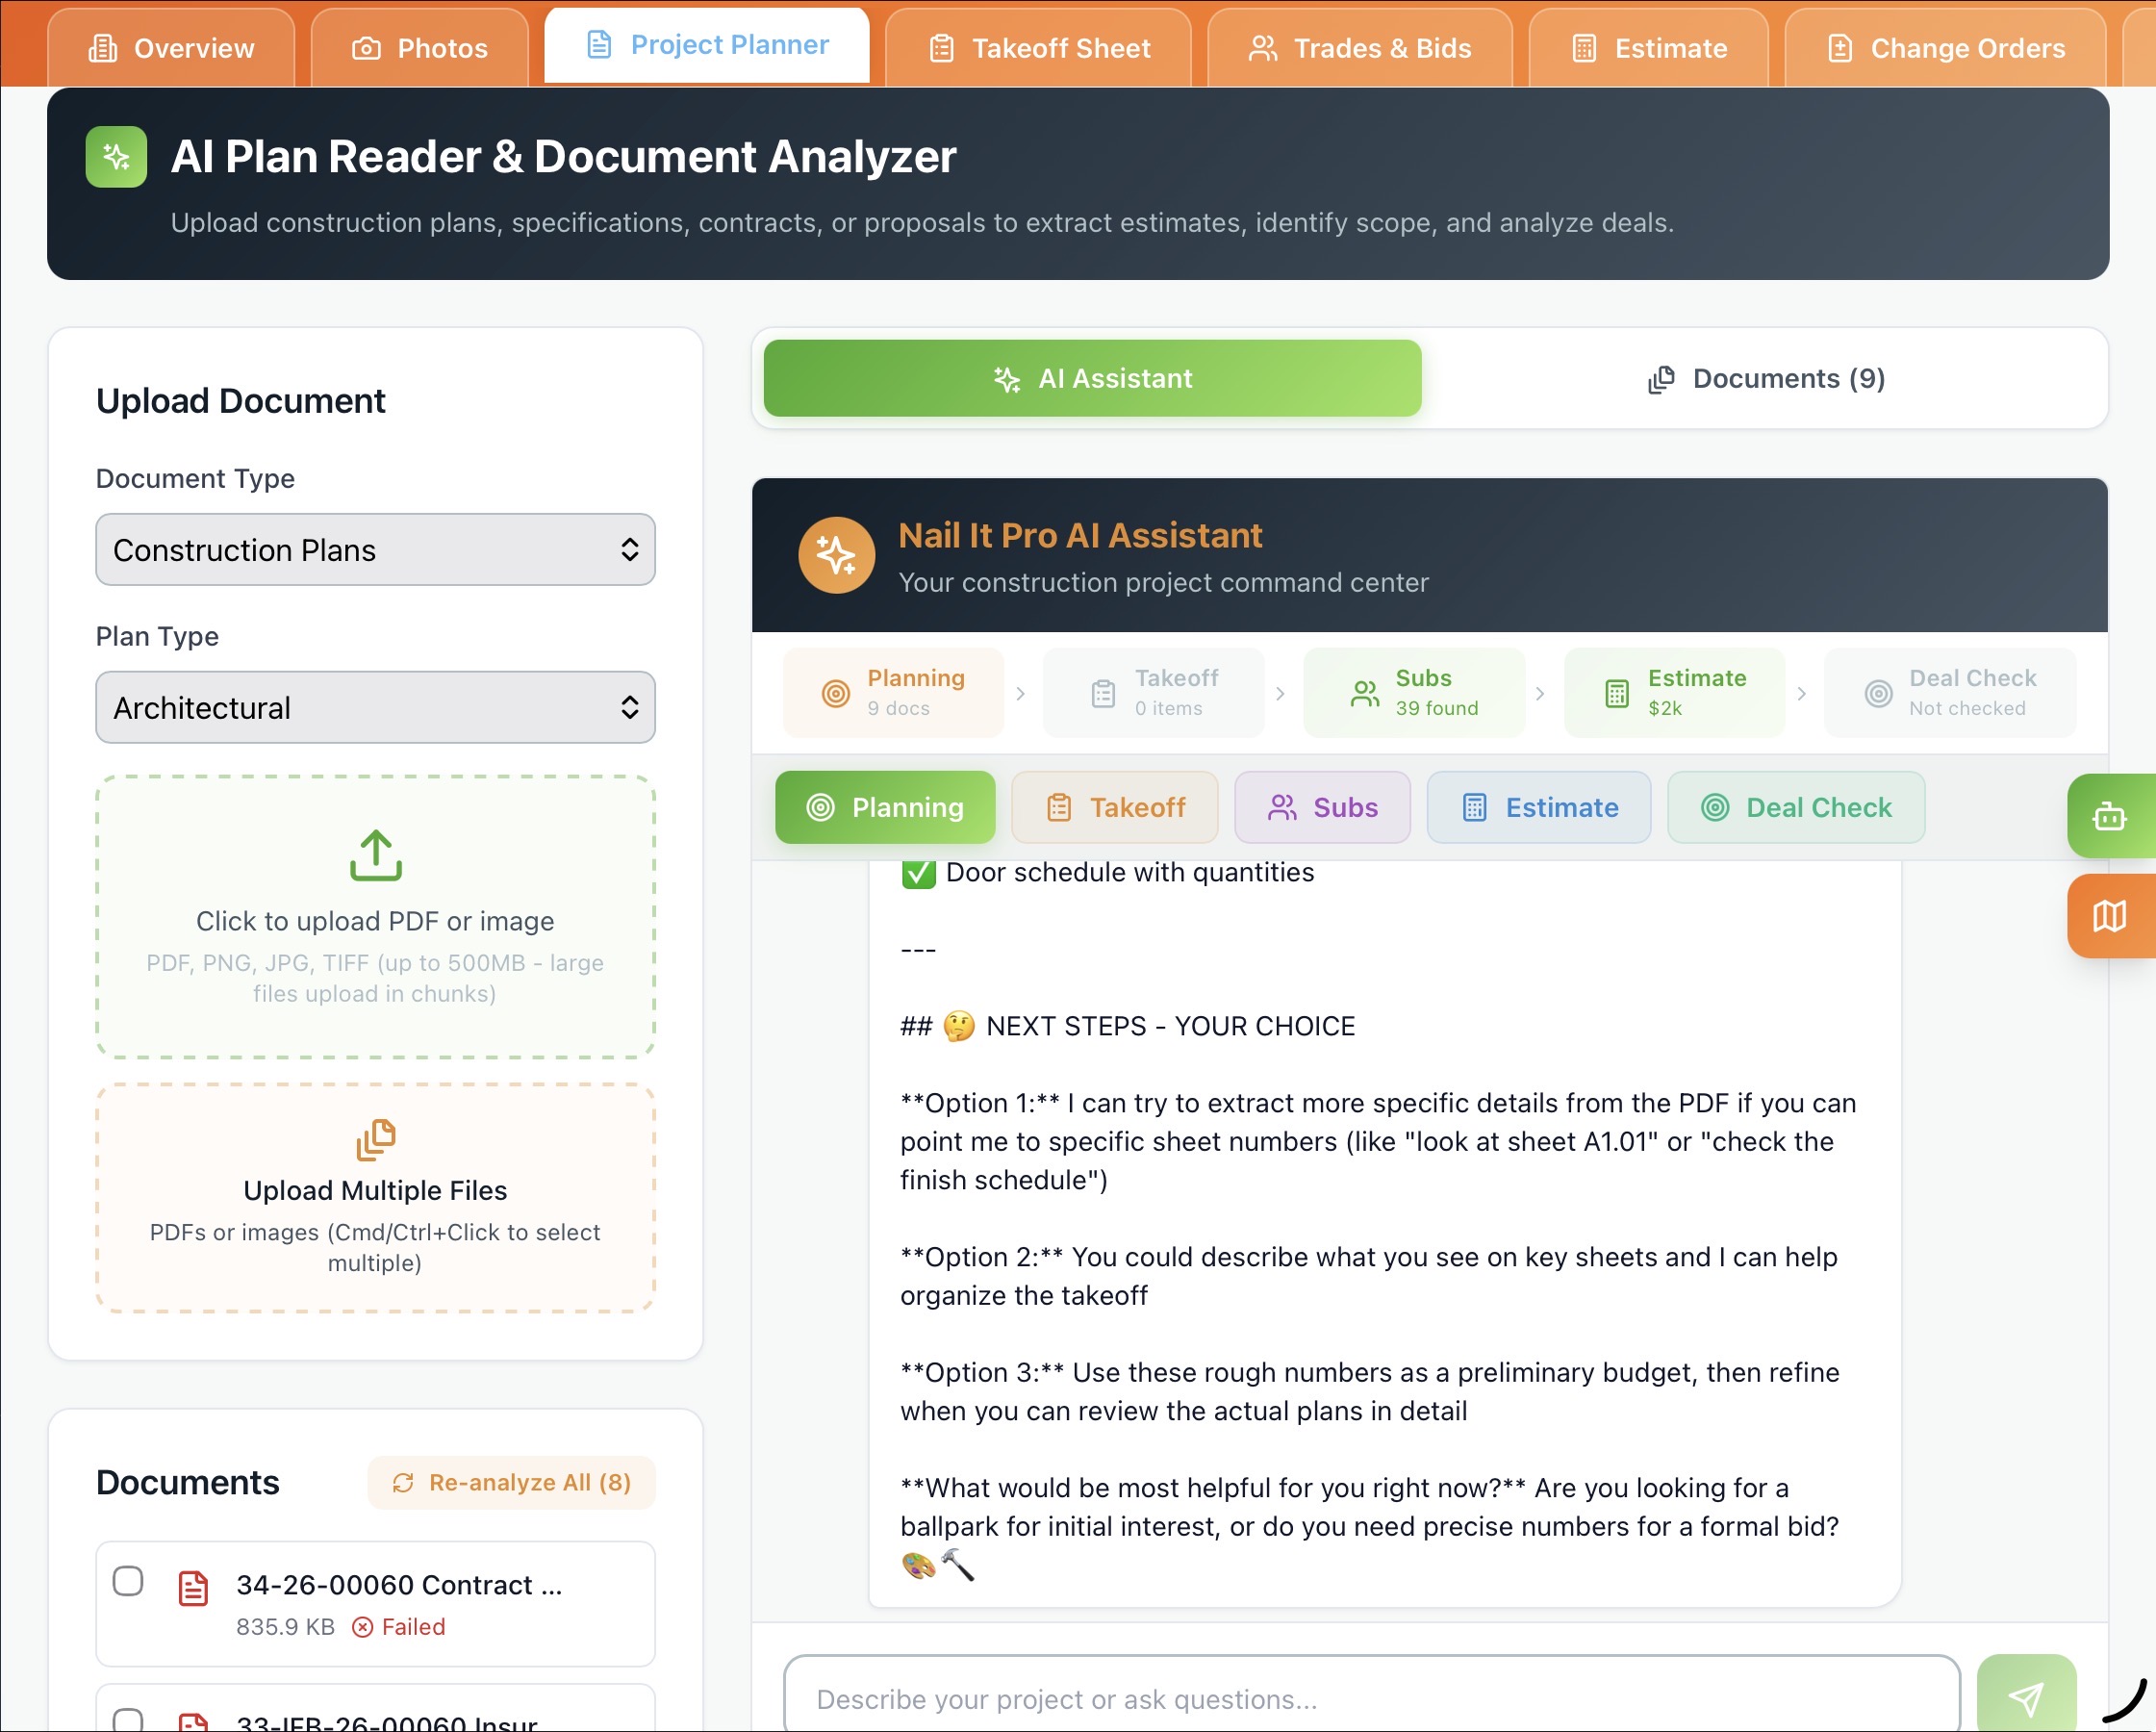This screenshot has height=1732, width=2156.
Task: Click the robot assistant icon on right edge
Action: [2112, 816]
